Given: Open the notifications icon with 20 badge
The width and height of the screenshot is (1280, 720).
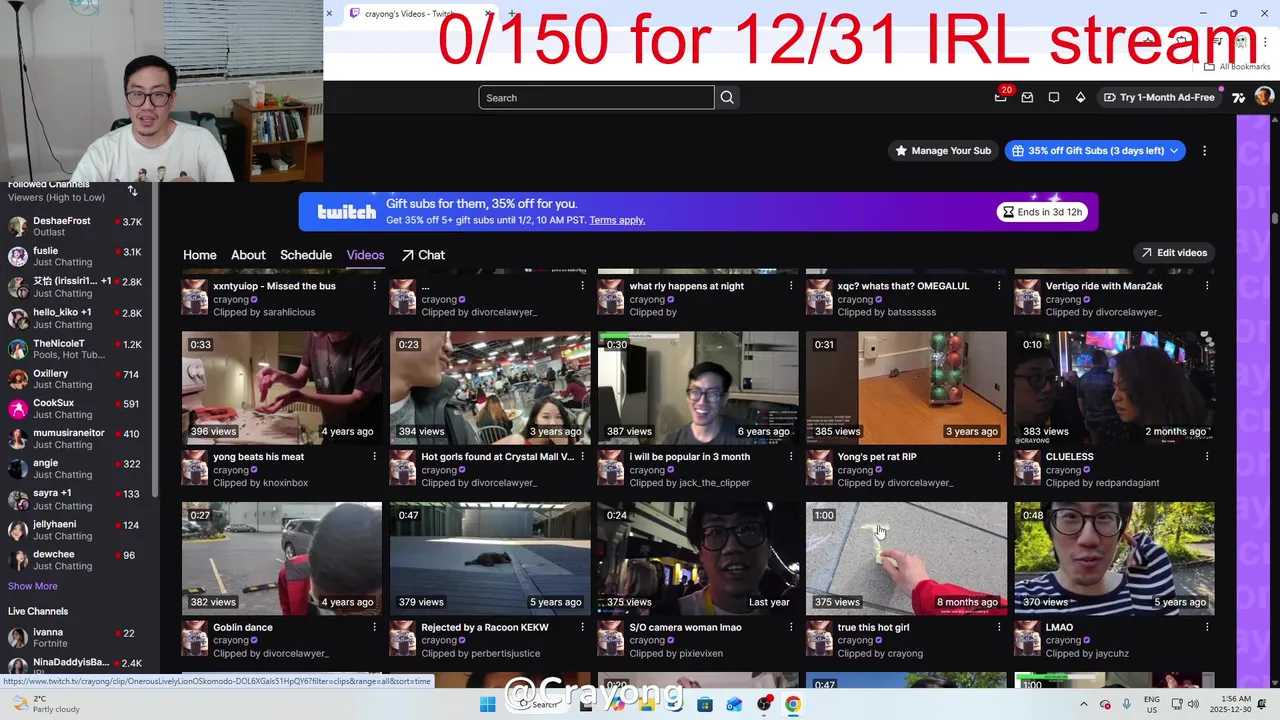Looking at the screenshot, I should click(1001, 97).
